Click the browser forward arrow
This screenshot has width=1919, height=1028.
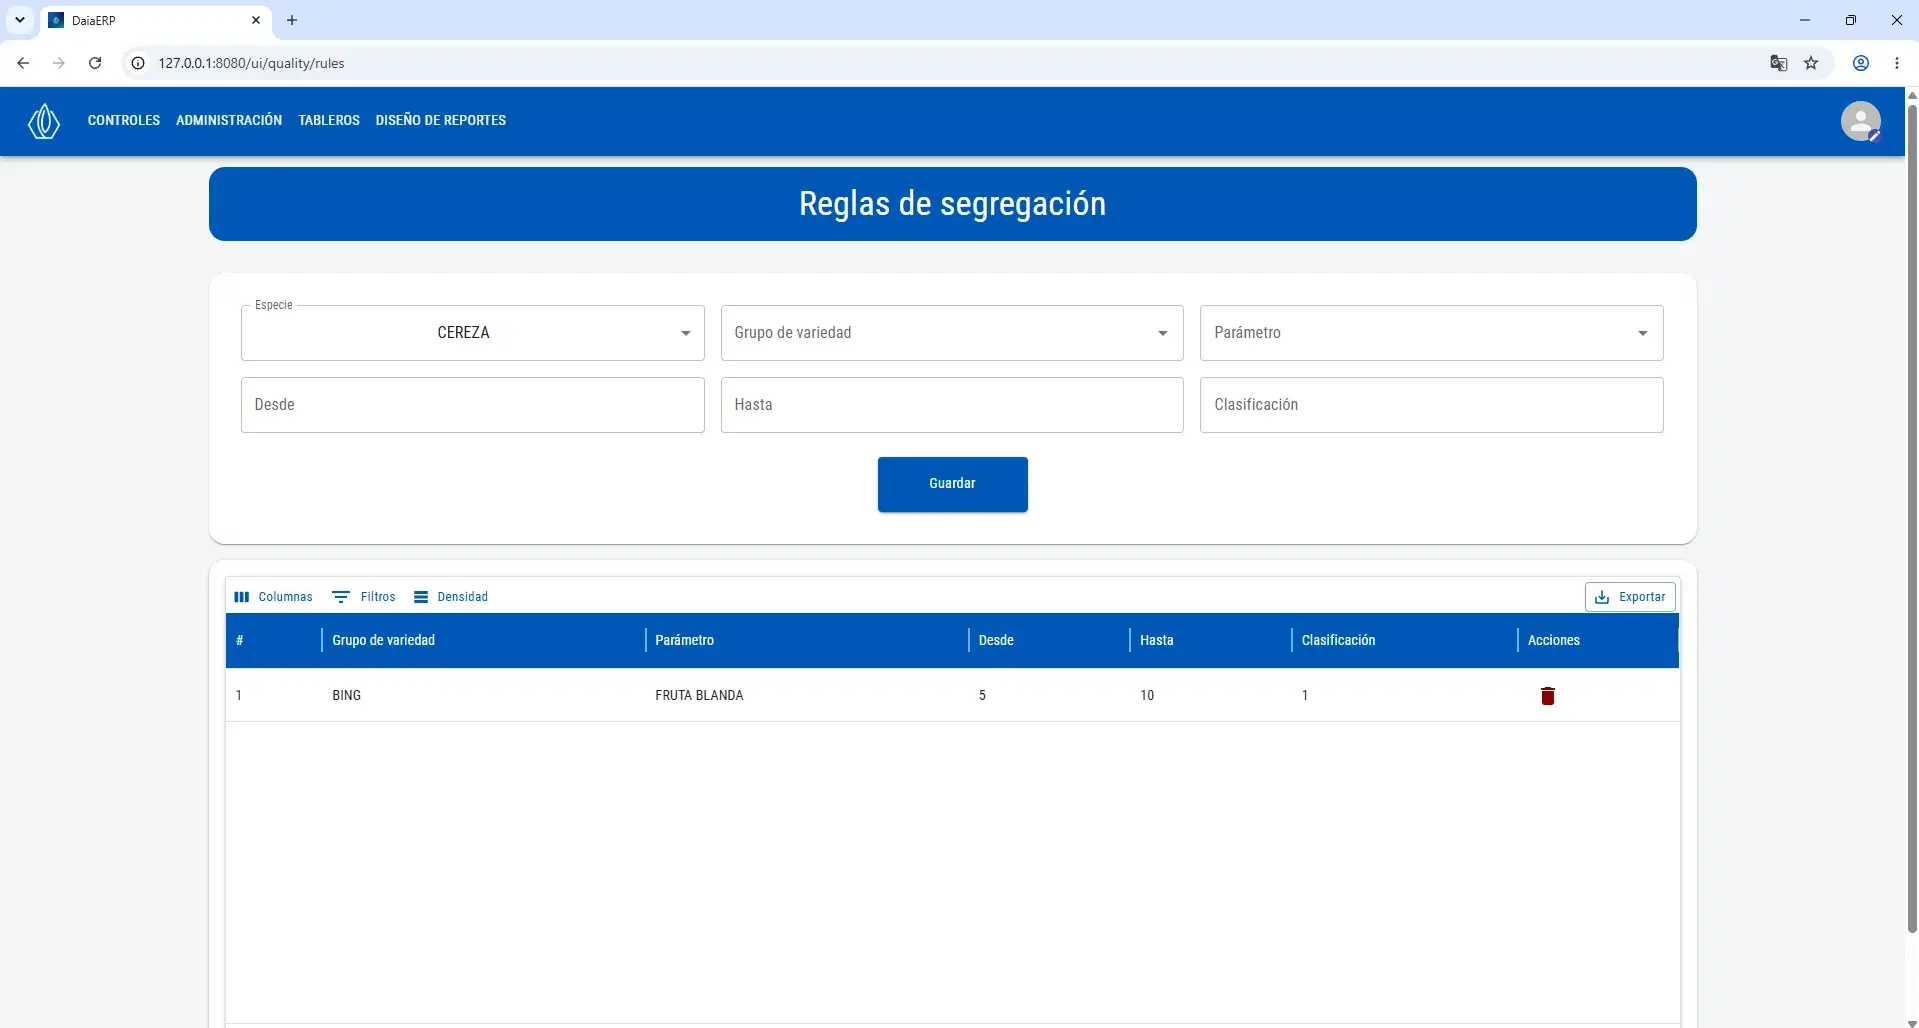[x=59, y=63]
